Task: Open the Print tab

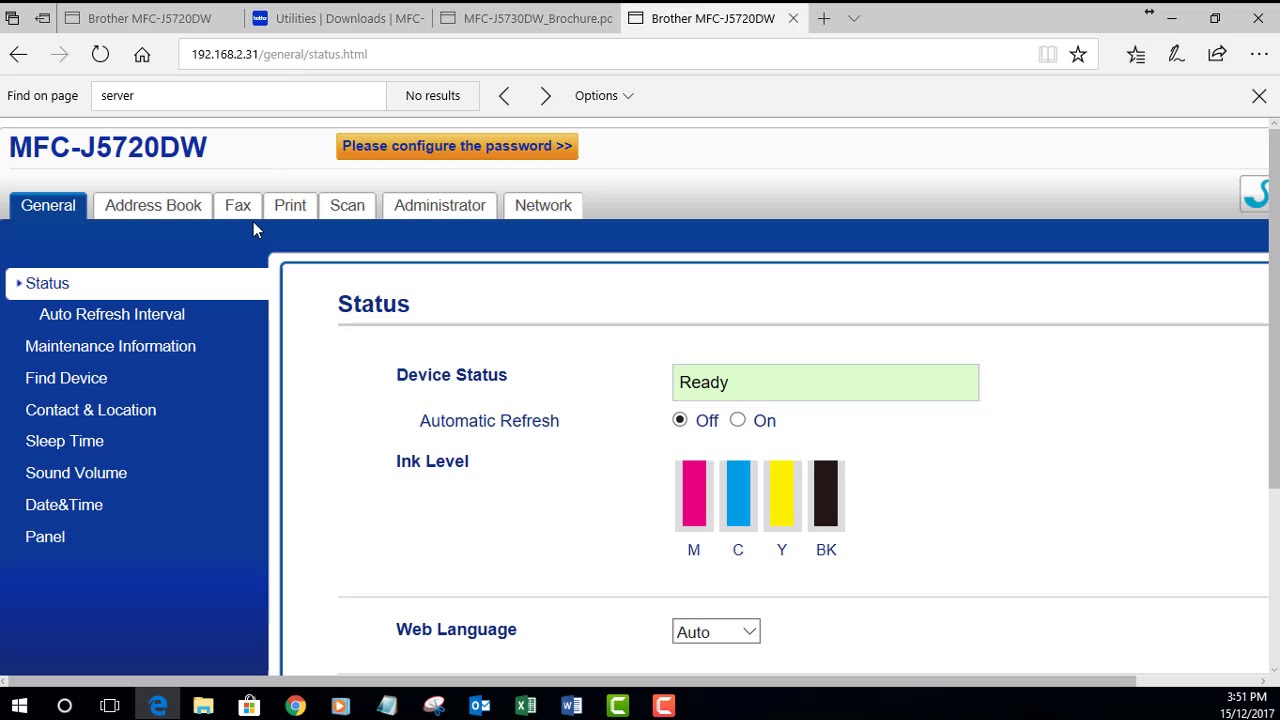Action: 290,205
